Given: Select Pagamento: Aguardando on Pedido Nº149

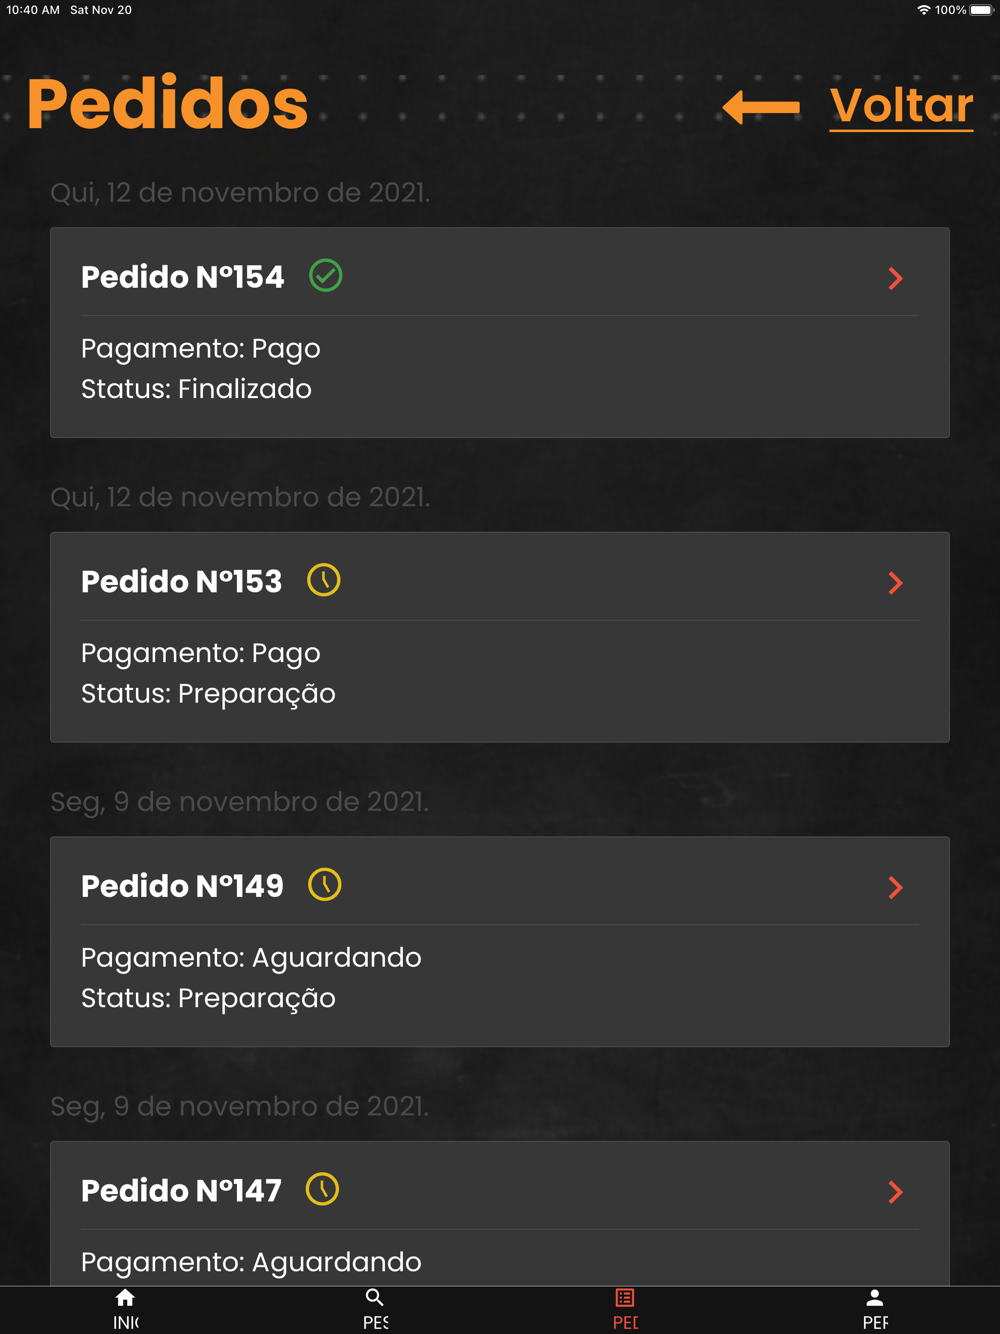Looking at the screenshot, I should click(251, 958).
